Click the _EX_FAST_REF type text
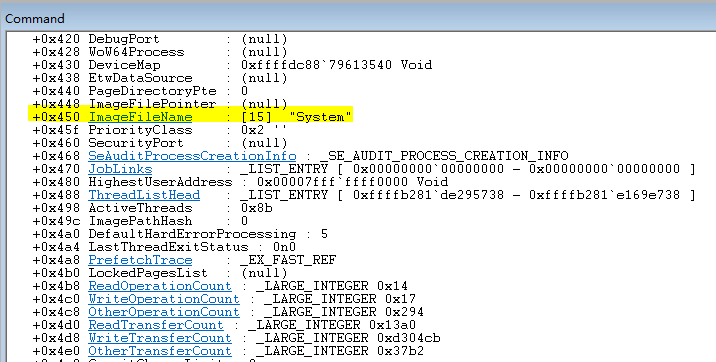The width and height of the screenshot is (716, 362). coord(288,260)
